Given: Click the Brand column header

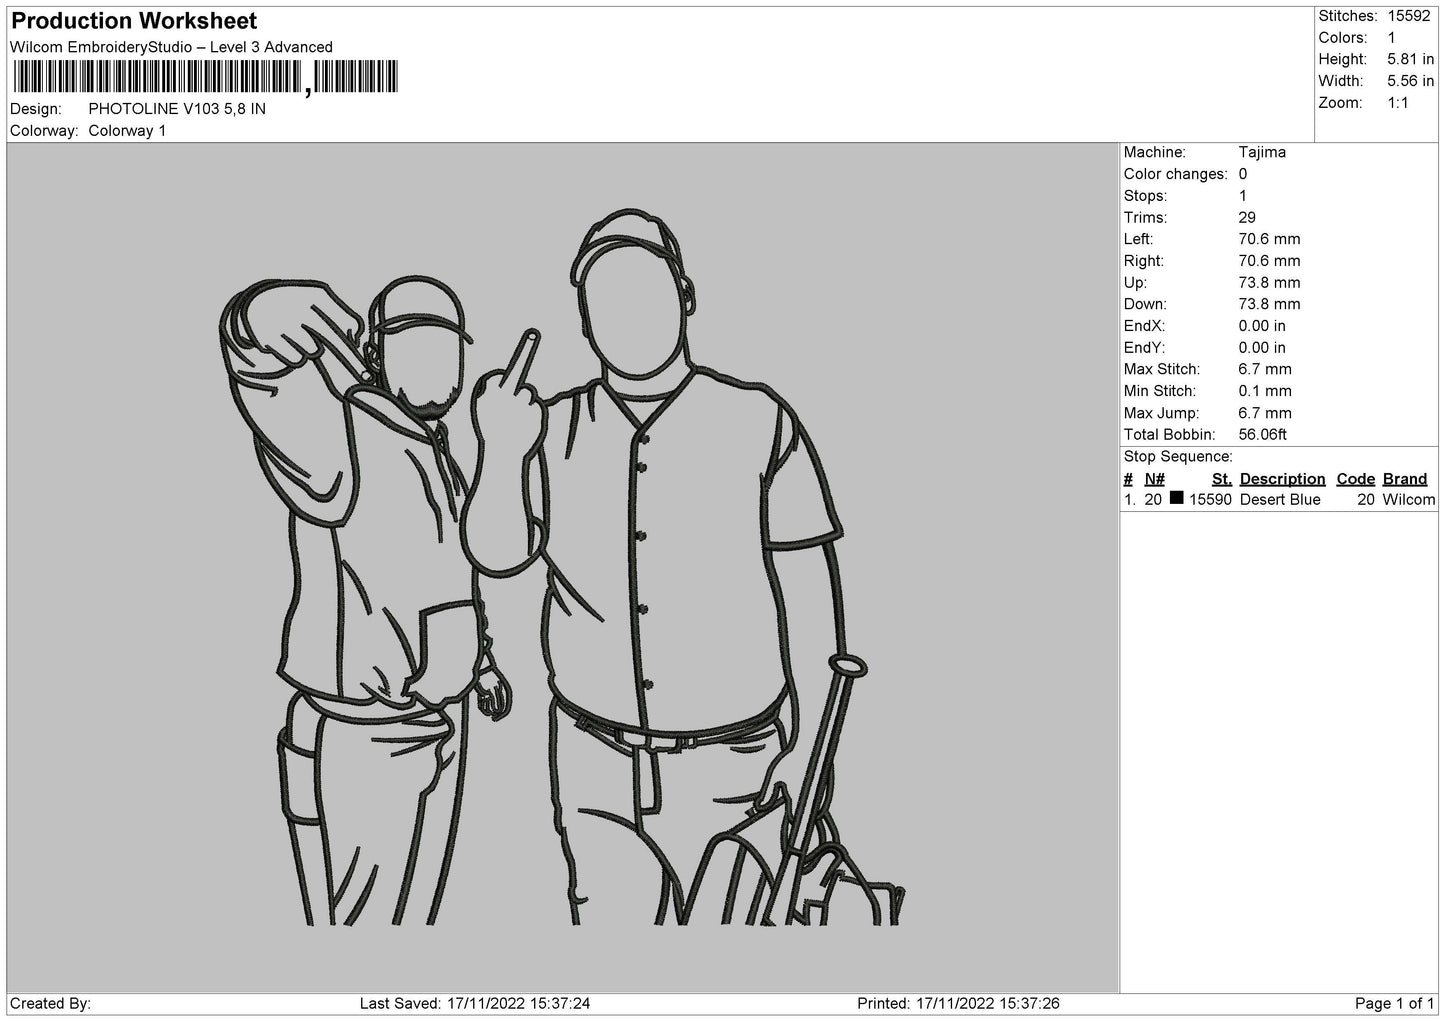Looking at the screenshot, I should [x=1405, y=479].
